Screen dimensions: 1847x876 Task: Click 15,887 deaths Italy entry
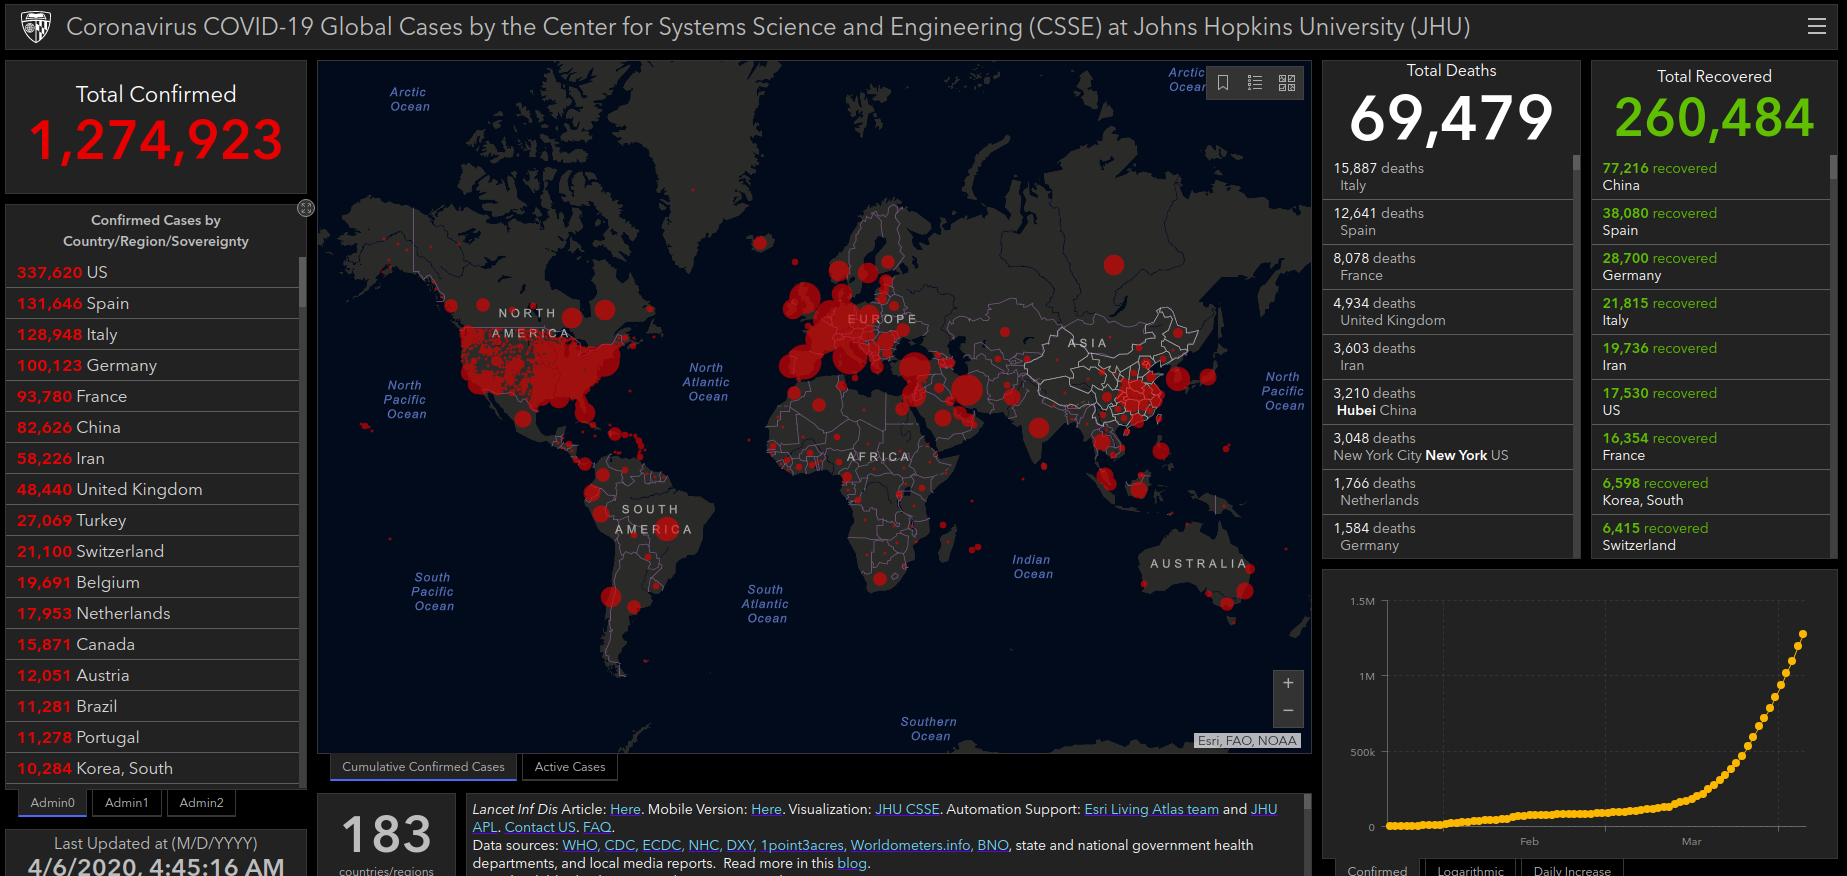pos(1447,177)
